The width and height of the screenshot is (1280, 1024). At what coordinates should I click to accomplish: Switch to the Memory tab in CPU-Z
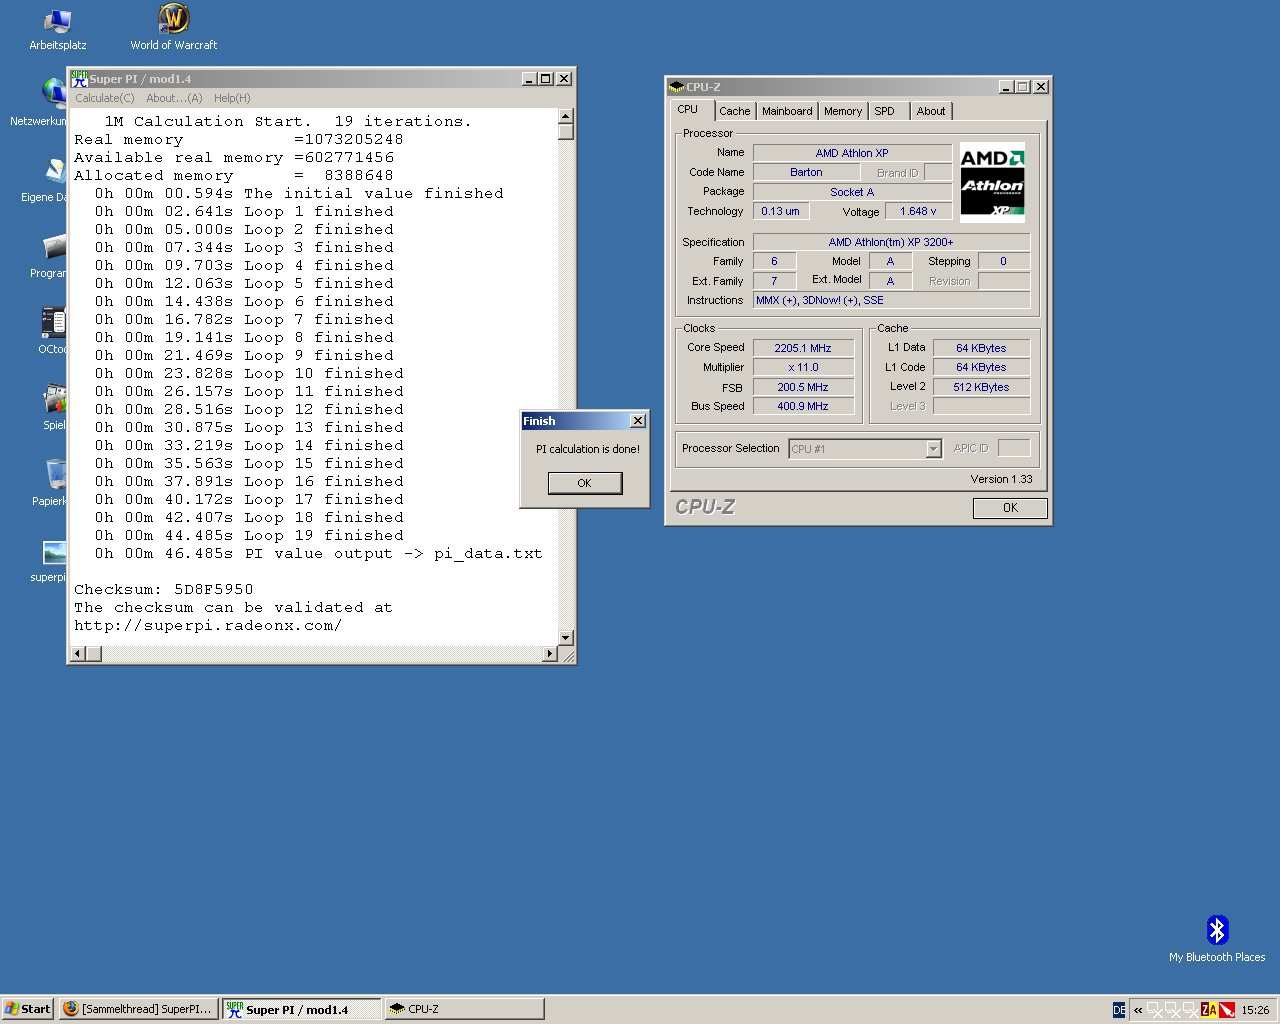coord(843,111)
